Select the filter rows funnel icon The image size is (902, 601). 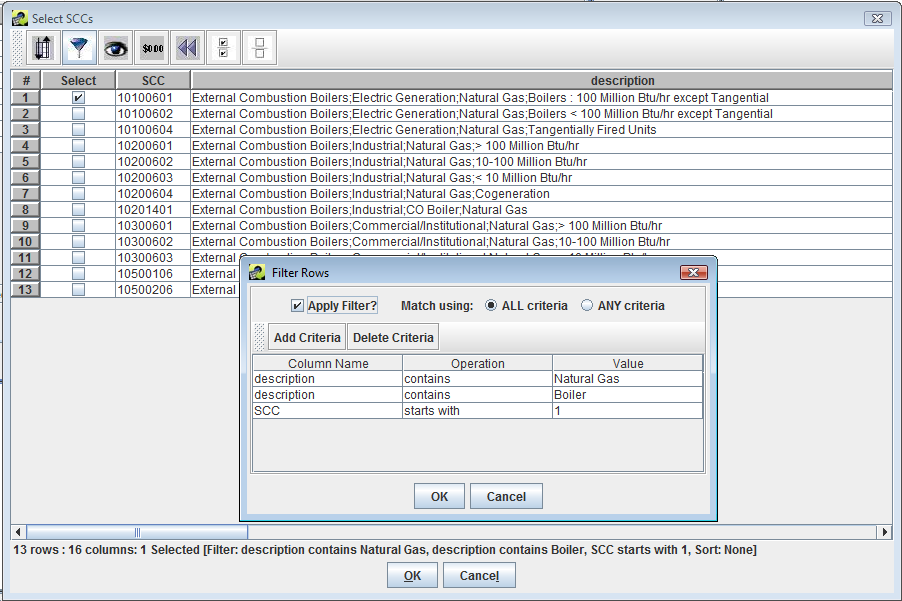(x=77, y=47)
